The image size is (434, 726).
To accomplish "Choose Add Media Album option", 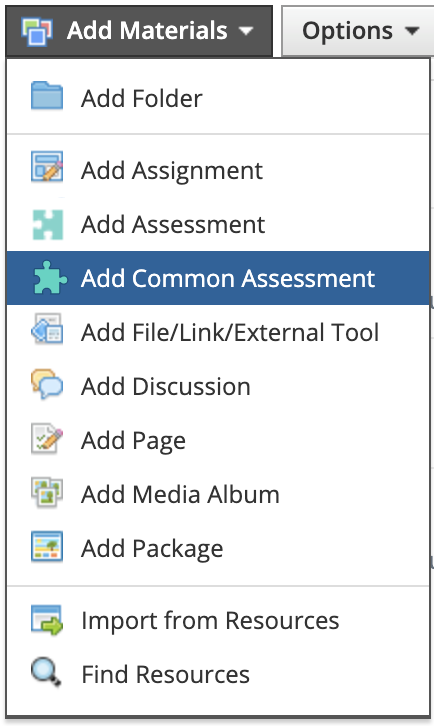I will 218,494.
